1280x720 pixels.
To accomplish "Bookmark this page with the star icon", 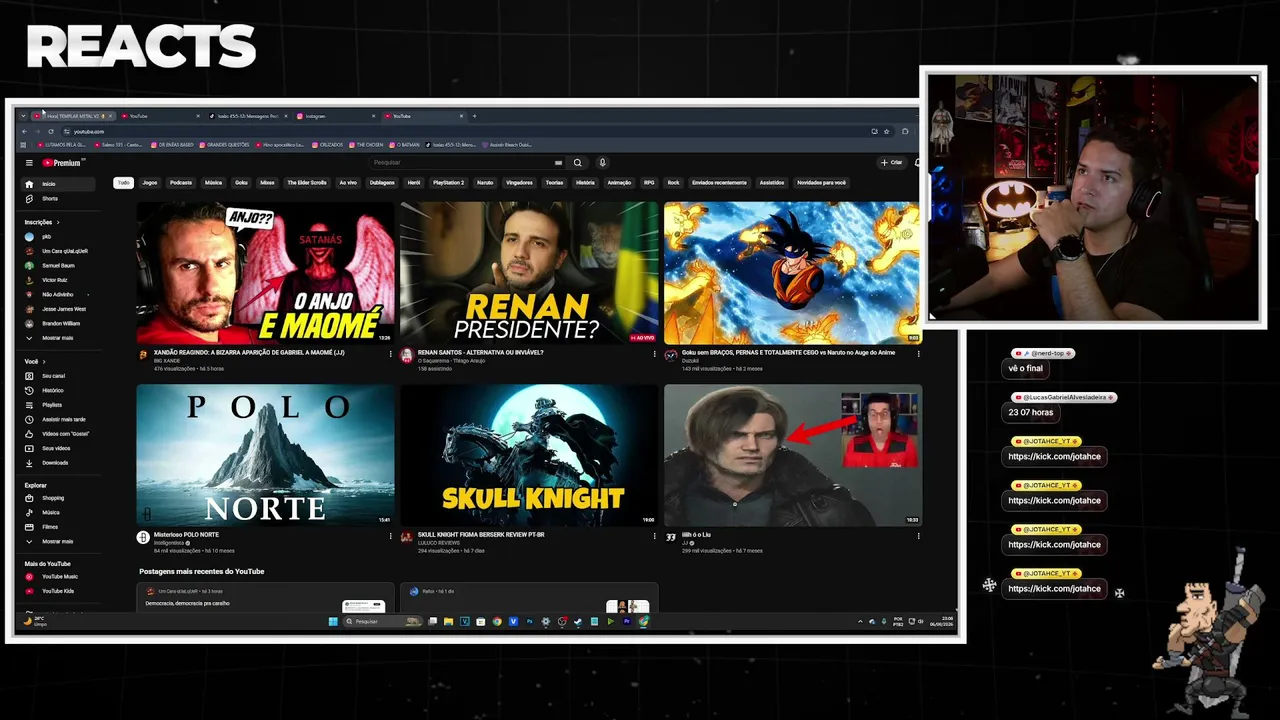I will pos(889,131).
